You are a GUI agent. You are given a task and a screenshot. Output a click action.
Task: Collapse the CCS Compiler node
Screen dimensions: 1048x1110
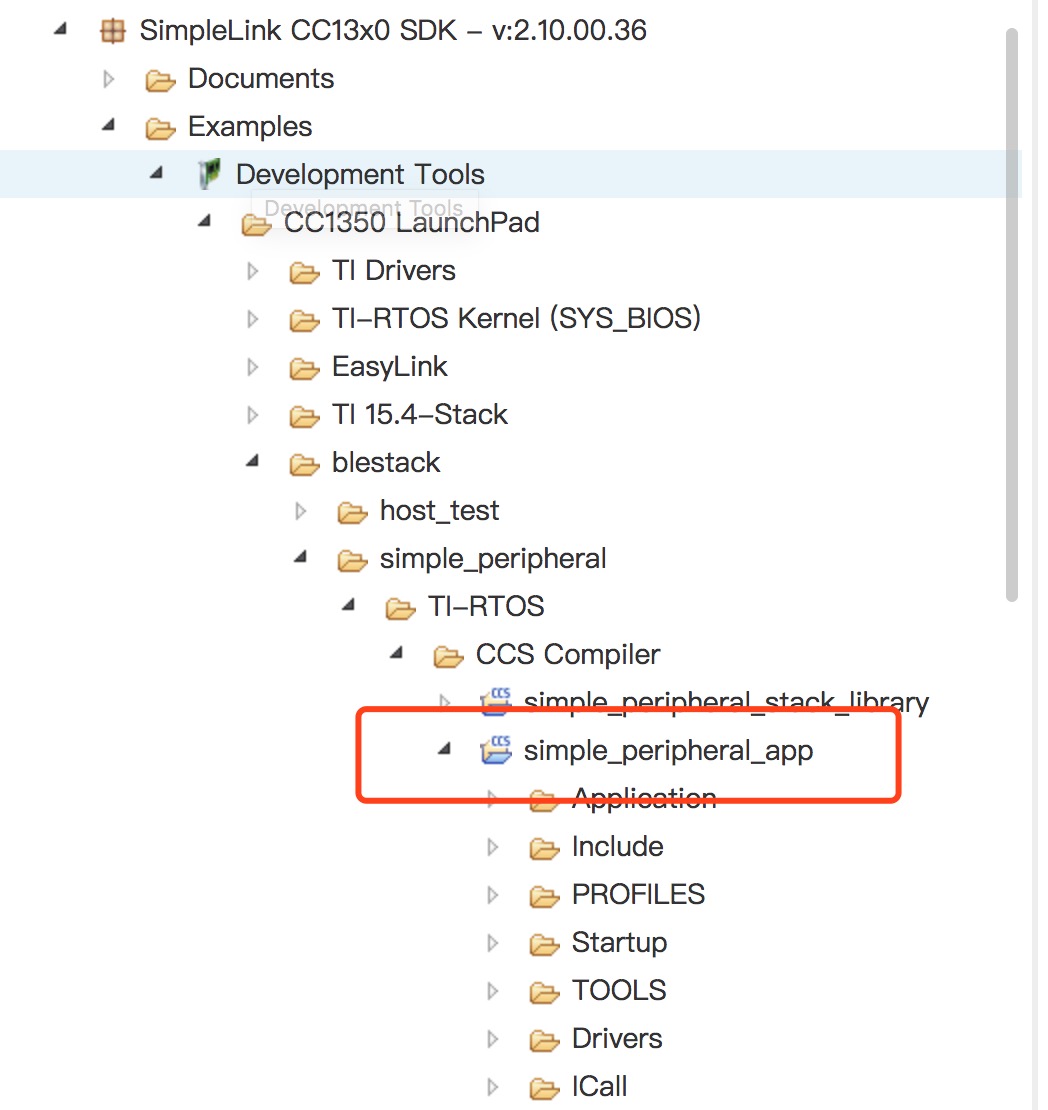[397, 653]
